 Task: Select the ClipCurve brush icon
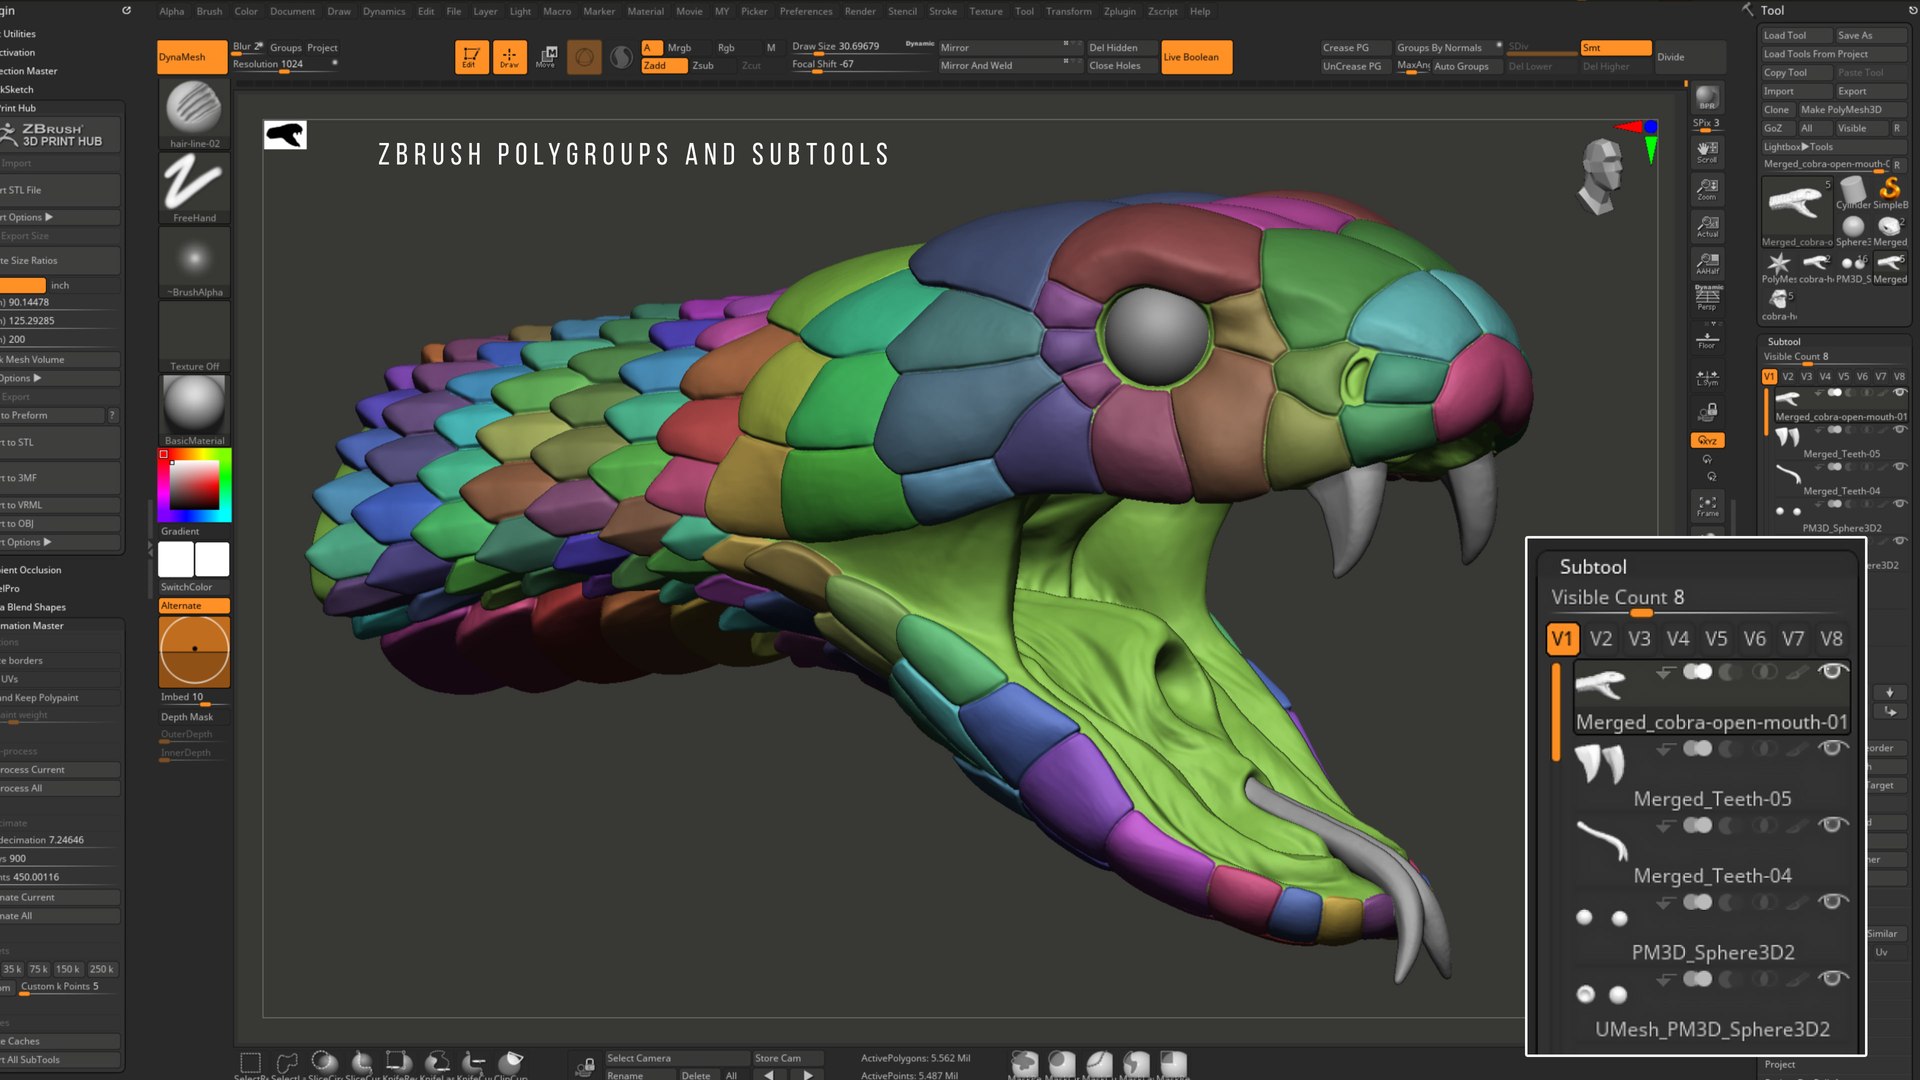coord(510,1063)
